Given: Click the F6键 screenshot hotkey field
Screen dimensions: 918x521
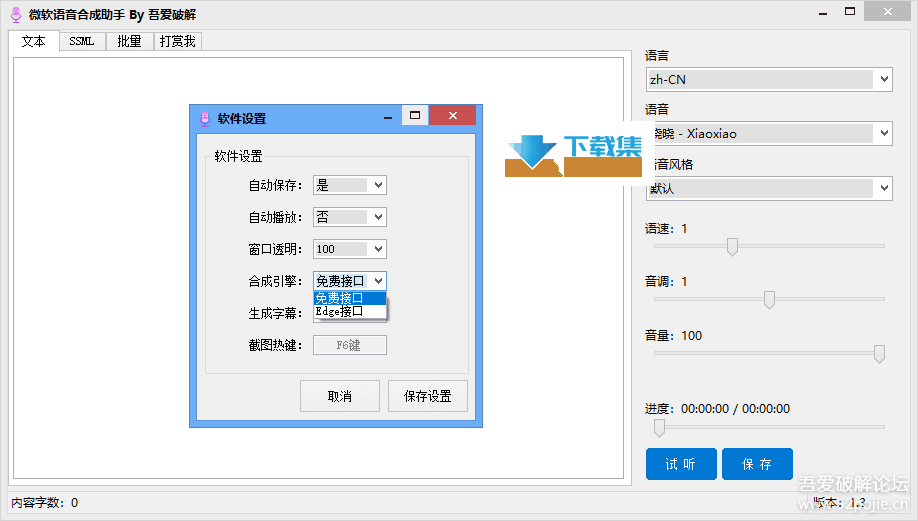Looking at the screenshot, I should tap(350, 345).
